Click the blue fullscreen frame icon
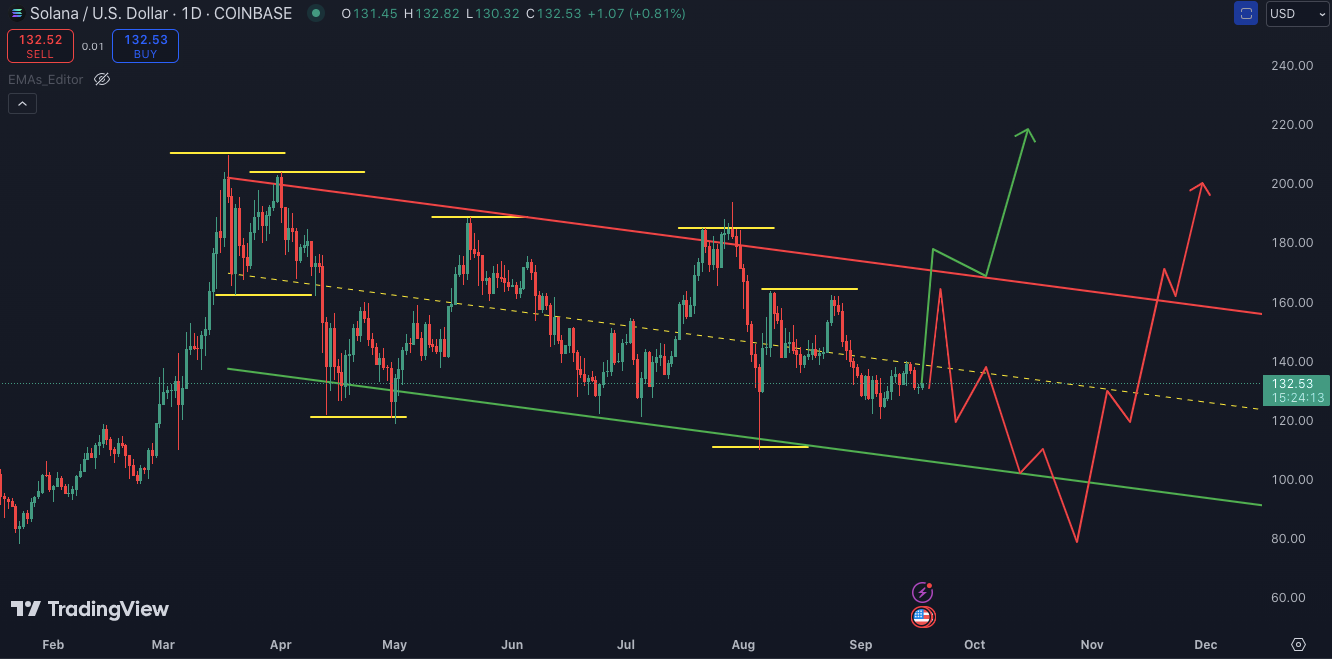 1246,14
